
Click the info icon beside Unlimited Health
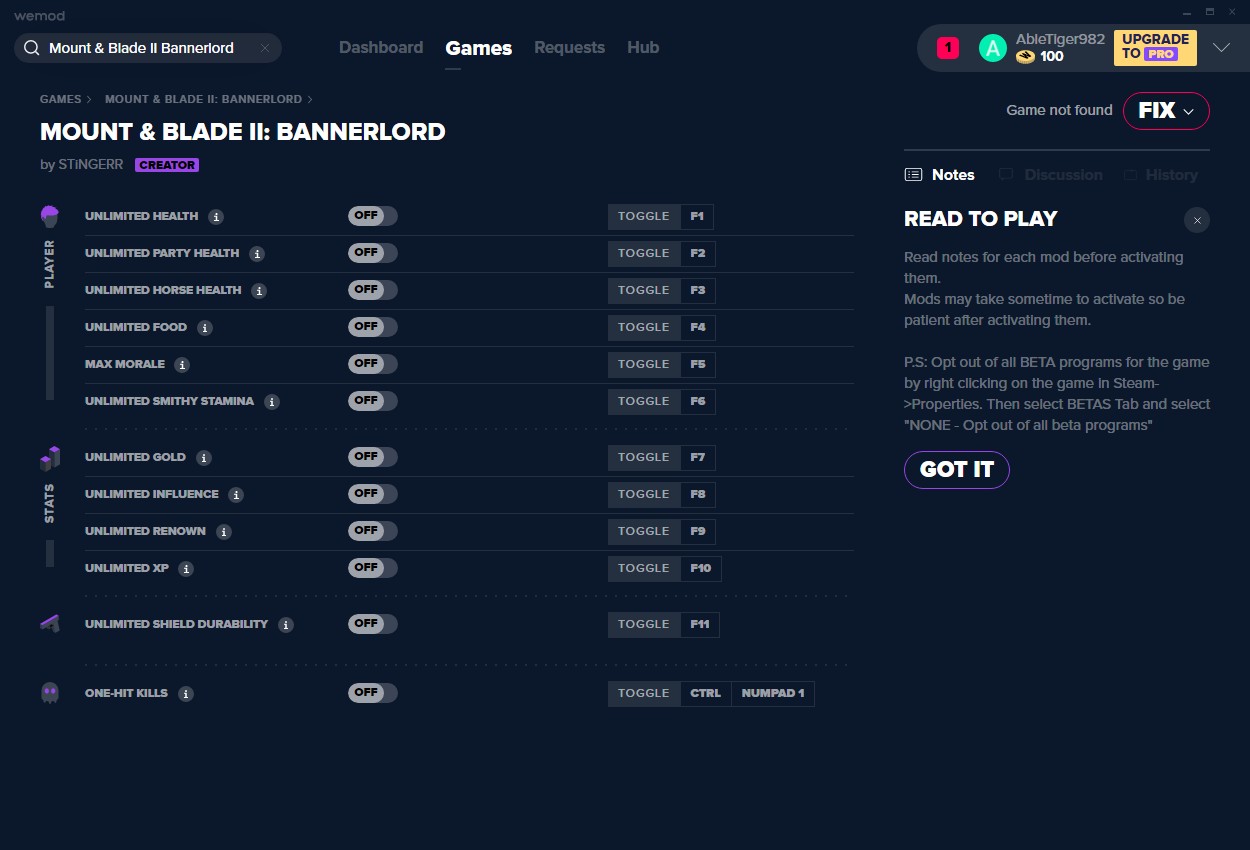[216, 217]
